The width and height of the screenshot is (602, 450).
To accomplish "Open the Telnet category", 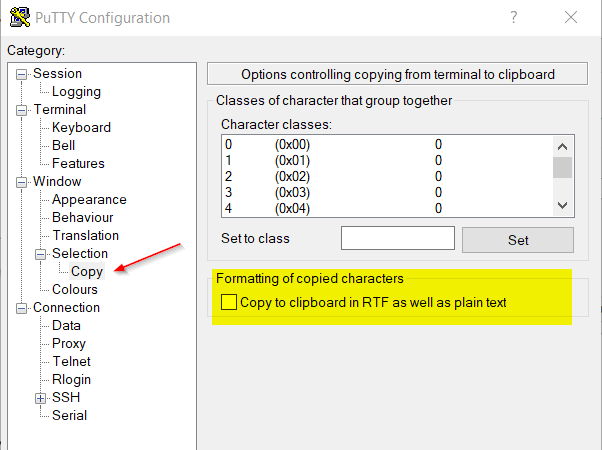I will click(71, 361).
